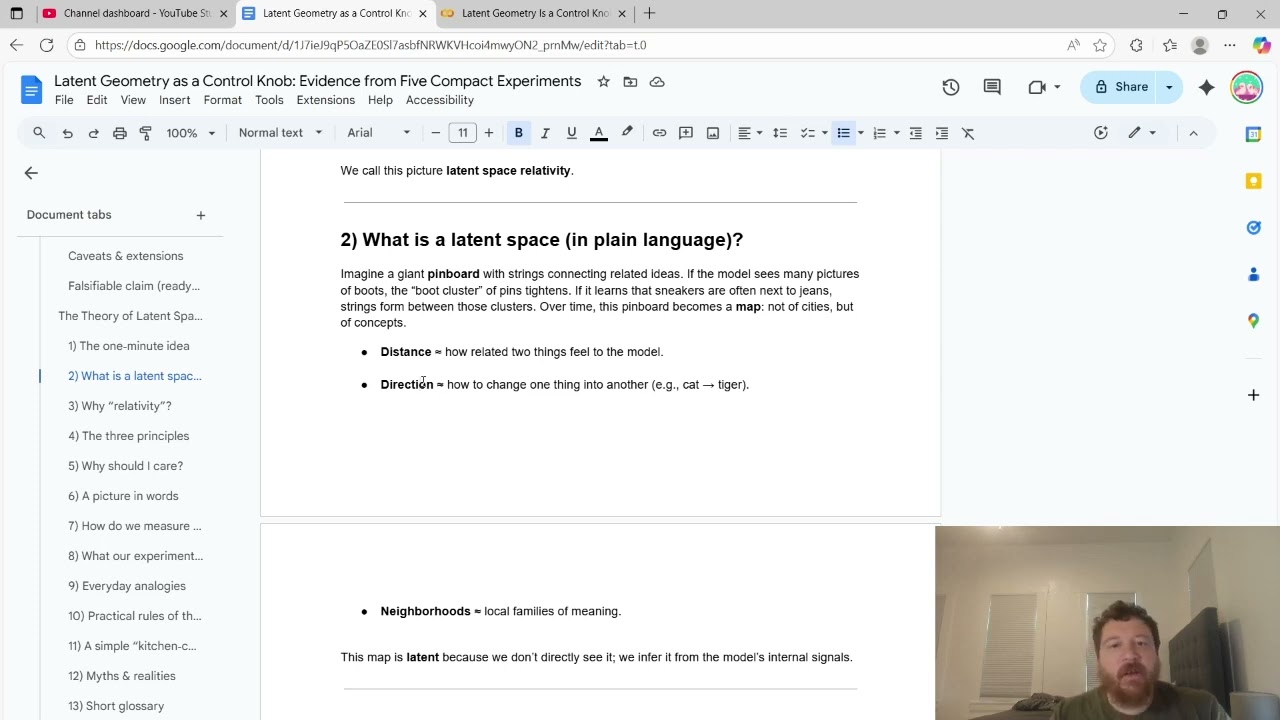Move document with folder icon
1280x720 pixels.
pyautogui.click(x=630, y=82)
